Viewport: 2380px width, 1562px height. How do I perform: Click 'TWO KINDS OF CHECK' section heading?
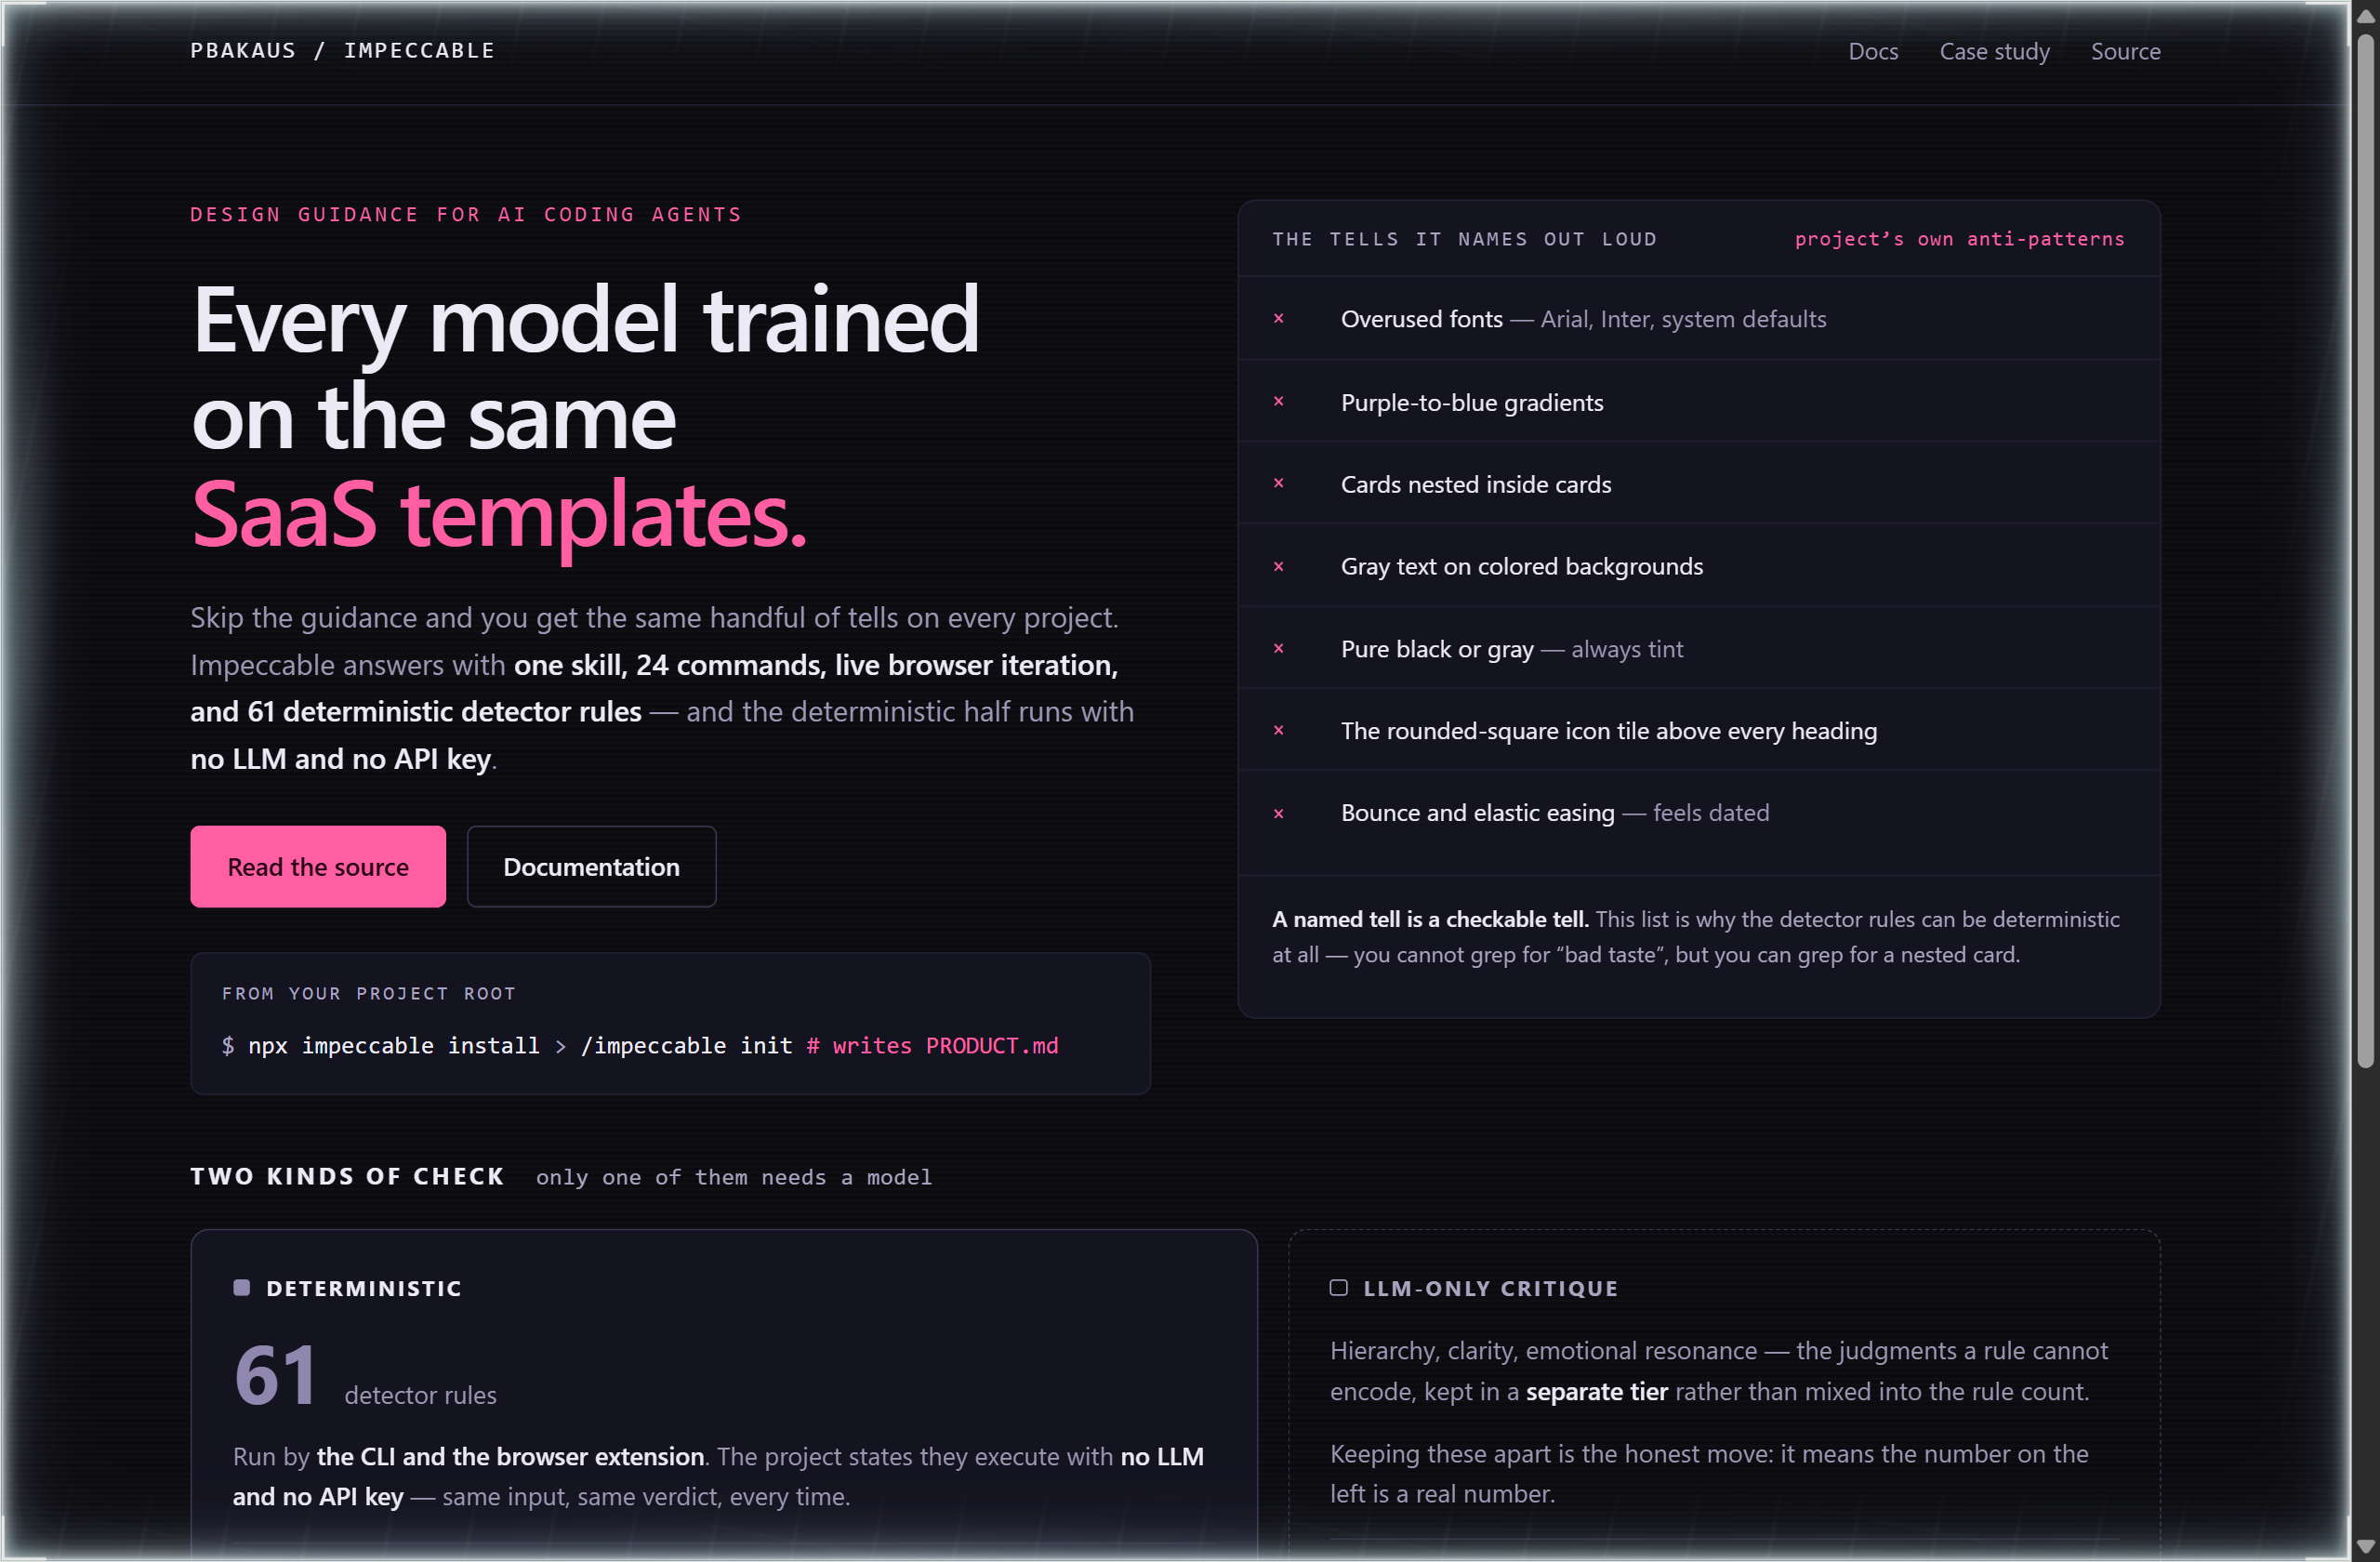347,1176
